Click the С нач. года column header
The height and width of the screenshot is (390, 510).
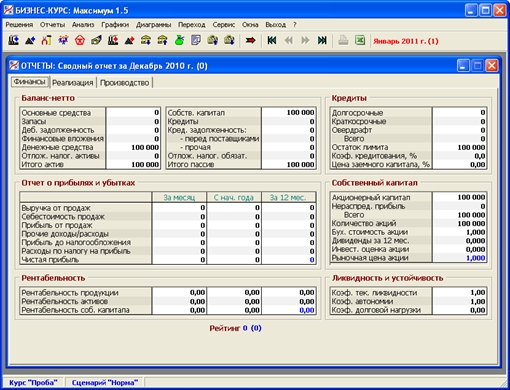click(x=234, y=197)
